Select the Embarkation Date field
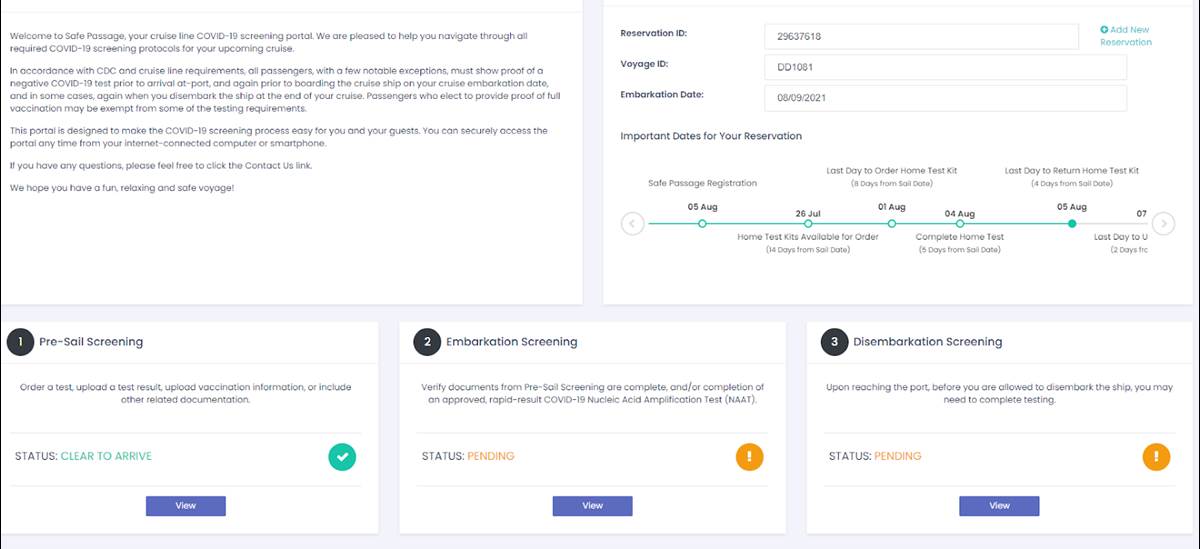The height and width of the screenshot is (549, 1200). (945, 99)
